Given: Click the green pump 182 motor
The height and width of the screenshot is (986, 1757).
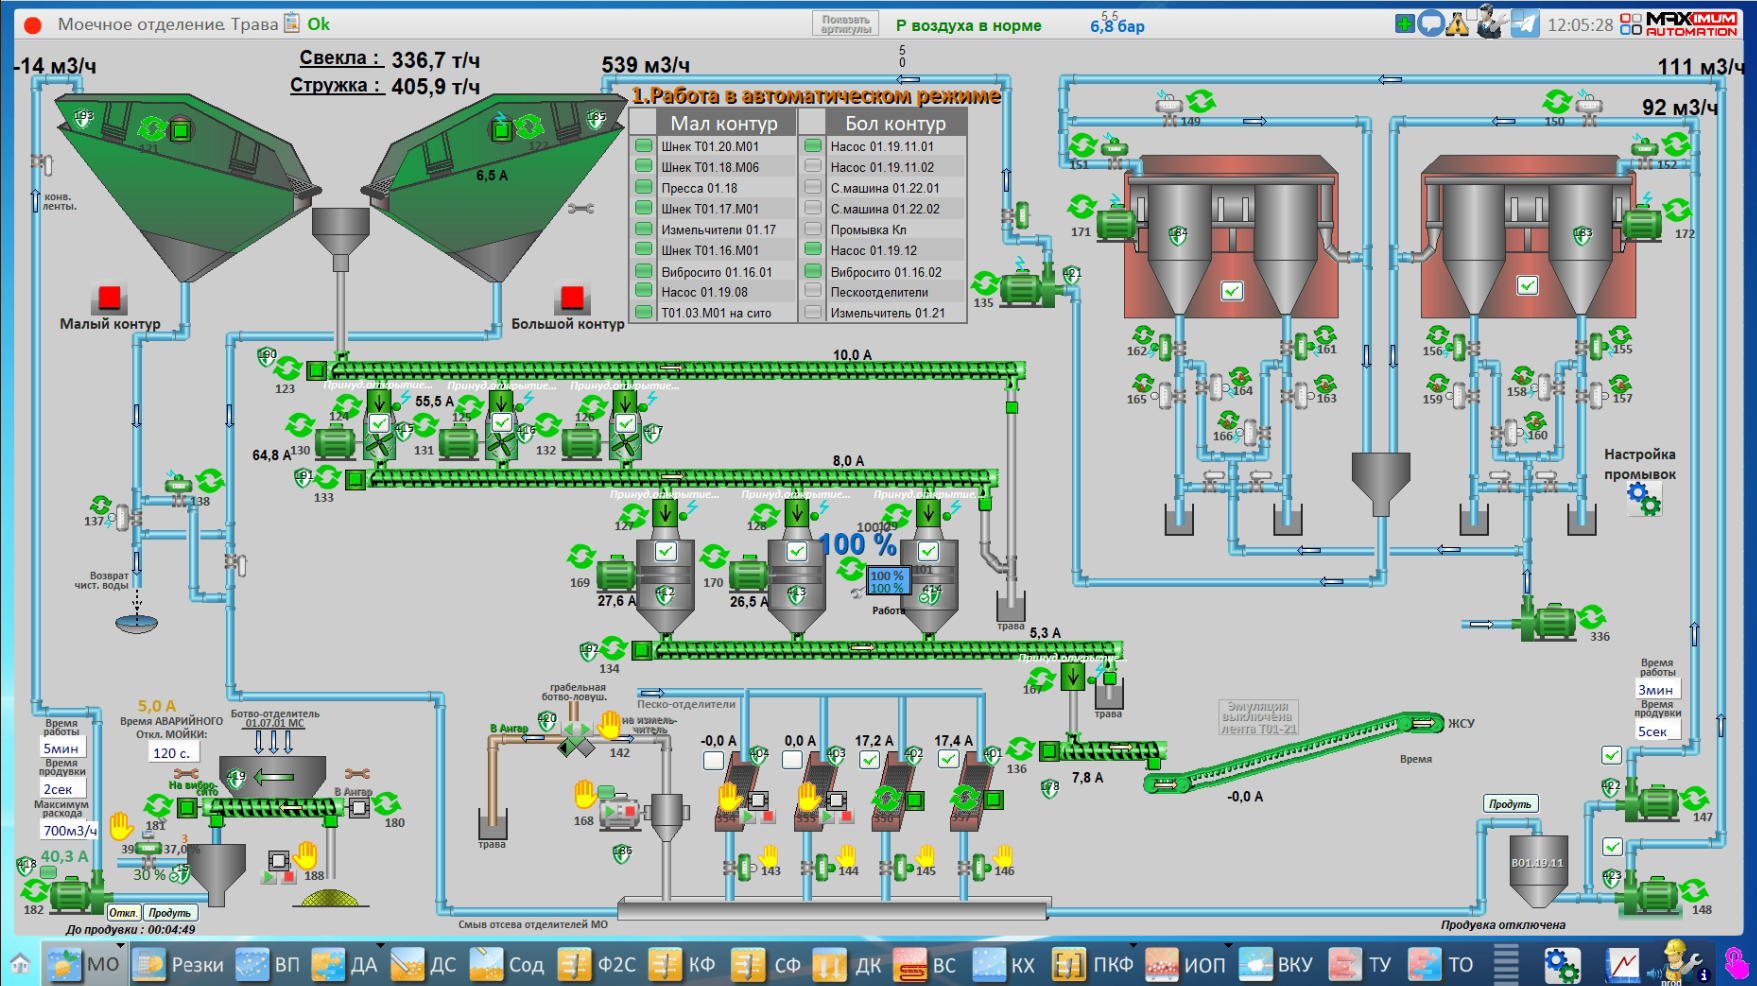Looking at the screenshot, I should [x=71, y=894].
